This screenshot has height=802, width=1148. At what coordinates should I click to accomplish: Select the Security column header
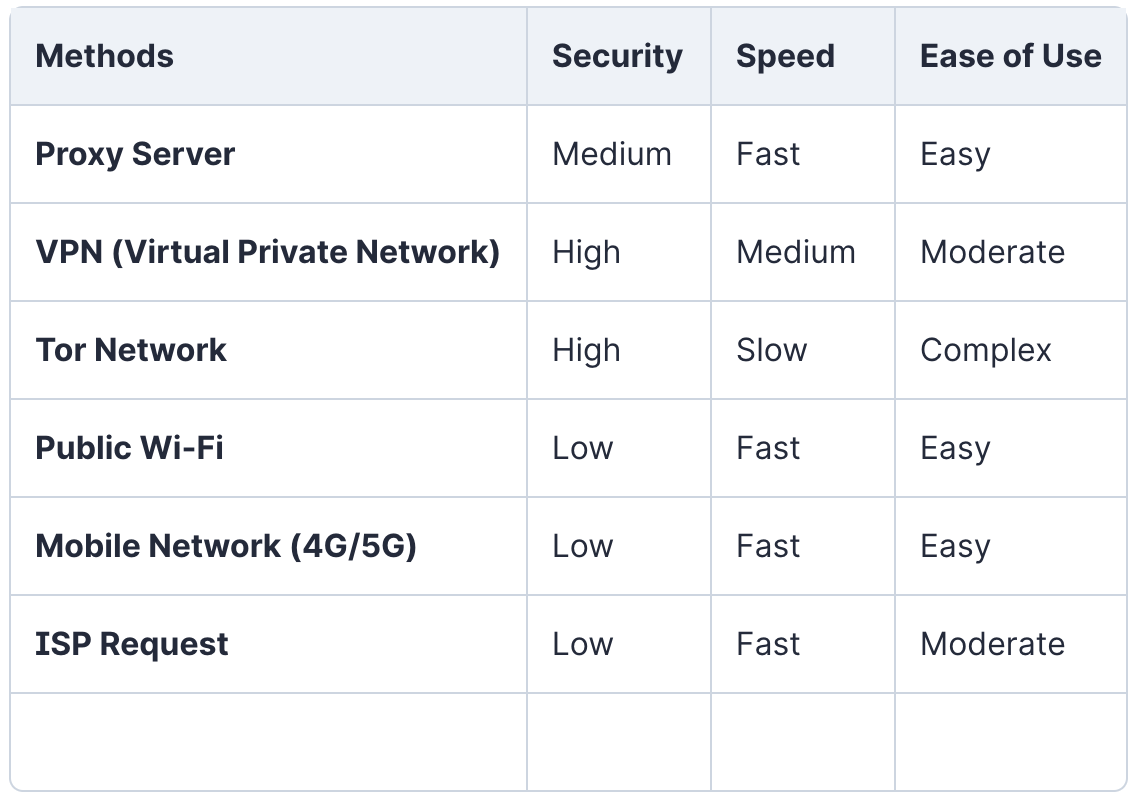(x=617, y=56)
